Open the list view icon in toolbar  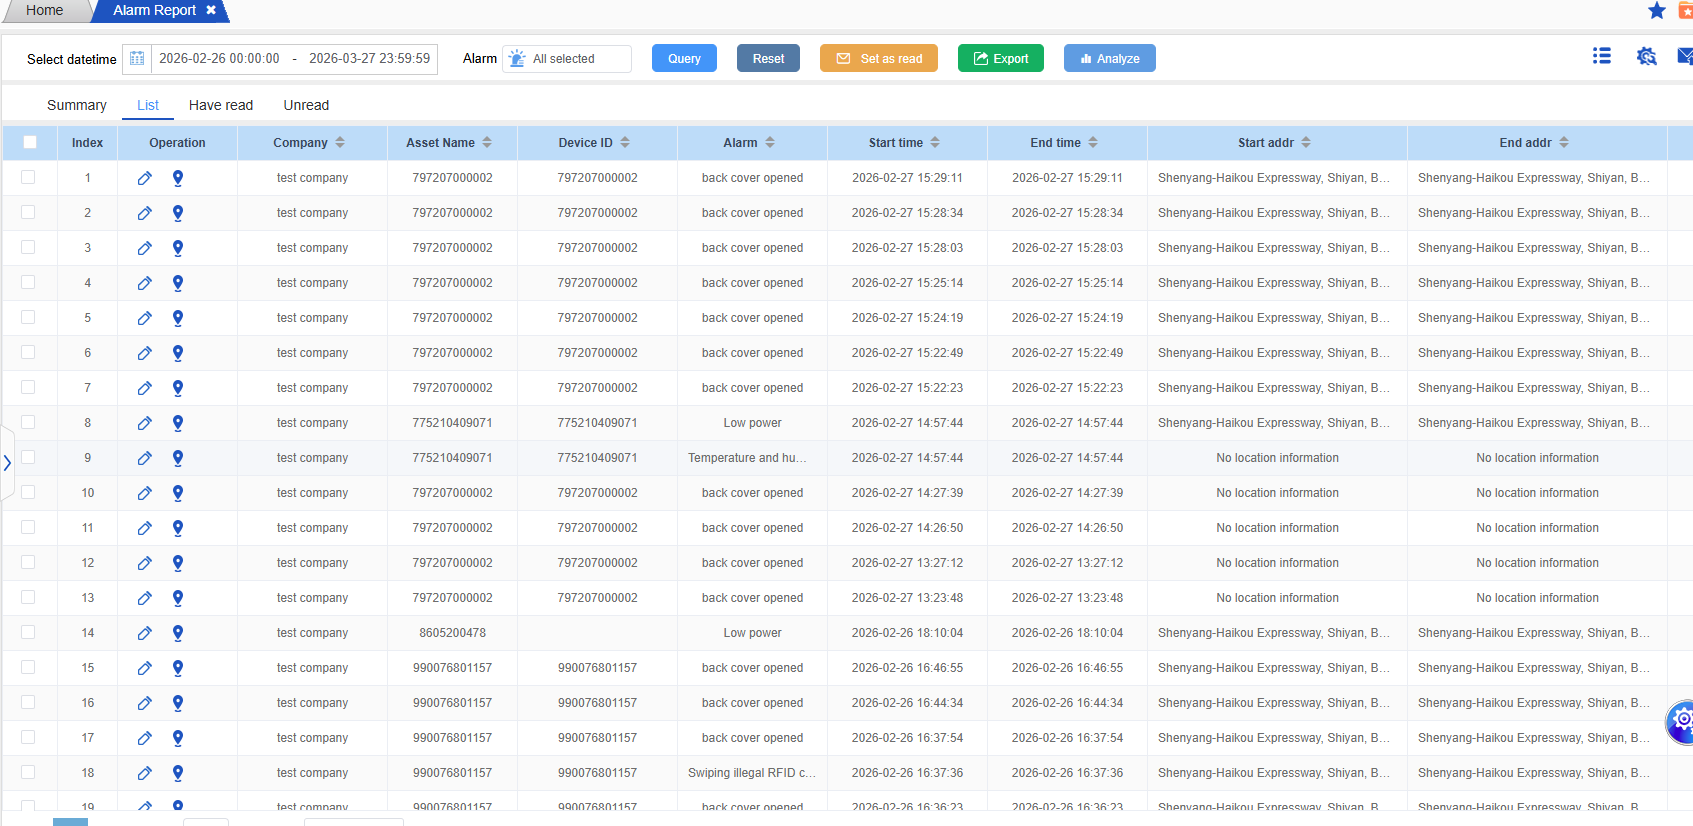(1602, 57)
